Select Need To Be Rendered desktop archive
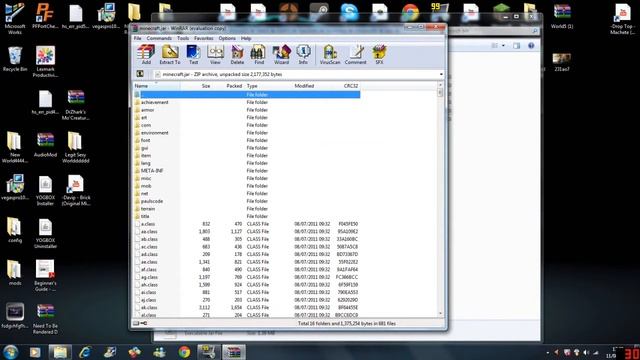 point(45,319)
